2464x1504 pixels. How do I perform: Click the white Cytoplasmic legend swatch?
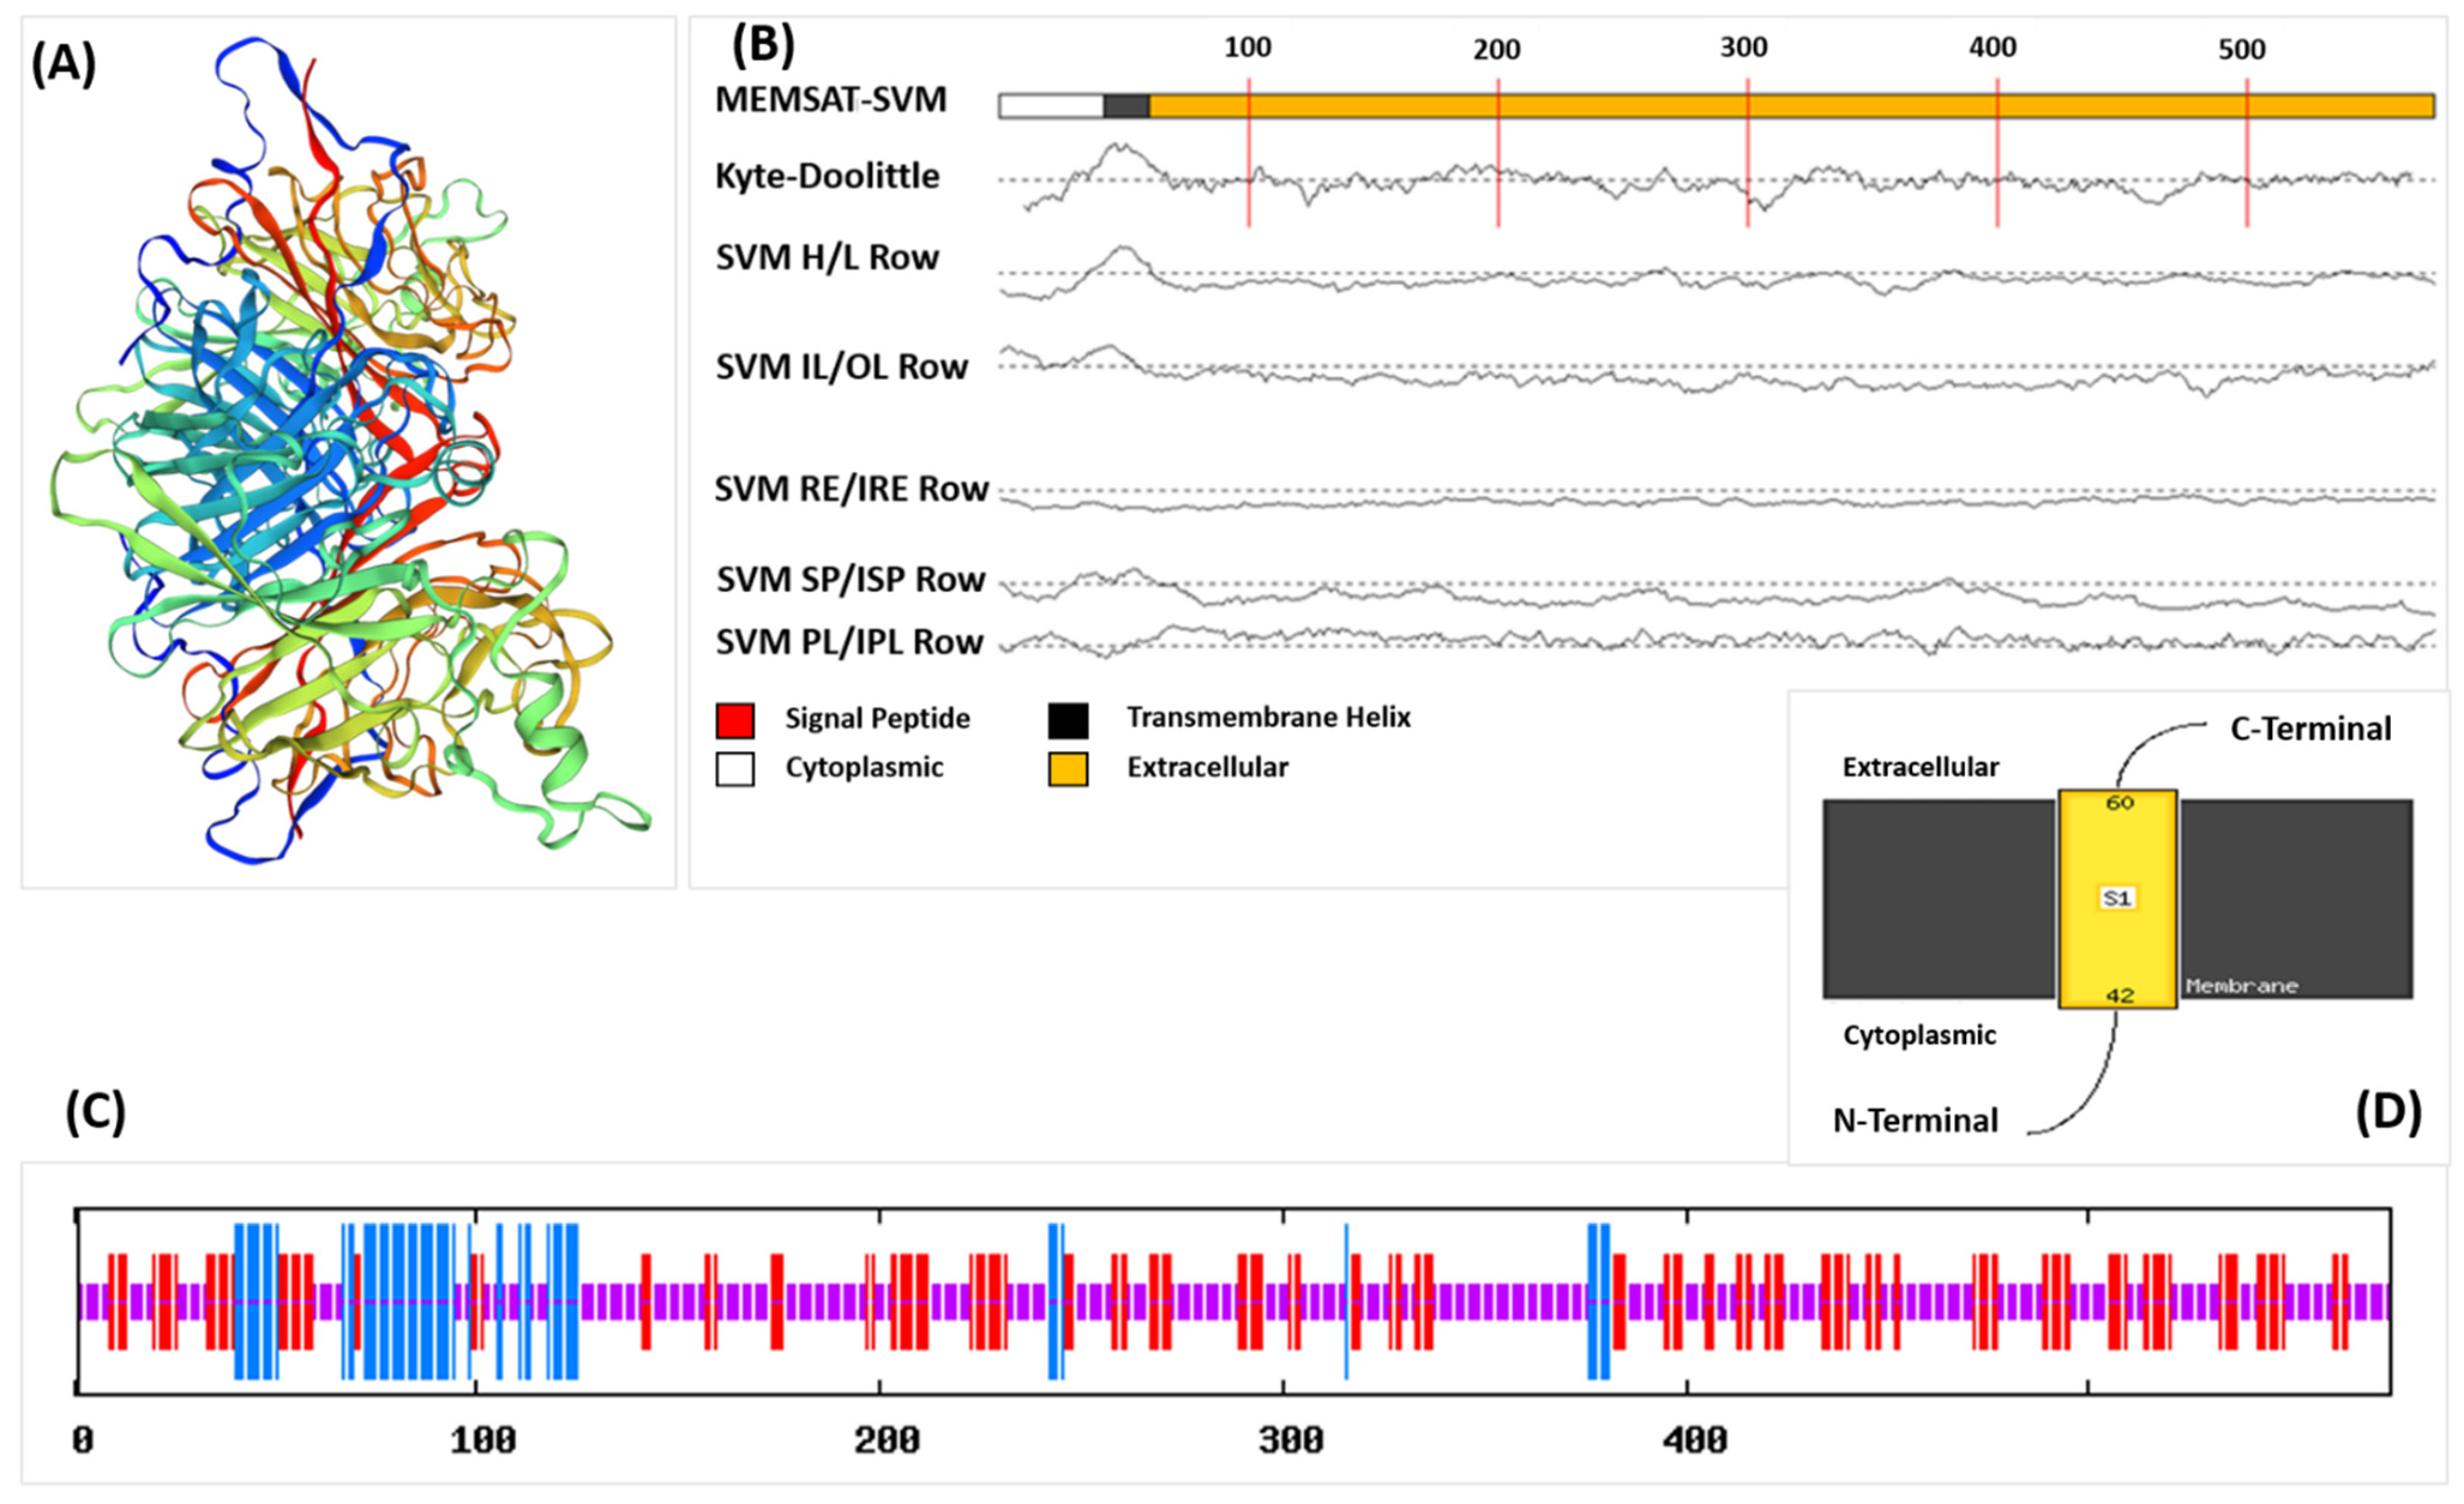[735, 769]
